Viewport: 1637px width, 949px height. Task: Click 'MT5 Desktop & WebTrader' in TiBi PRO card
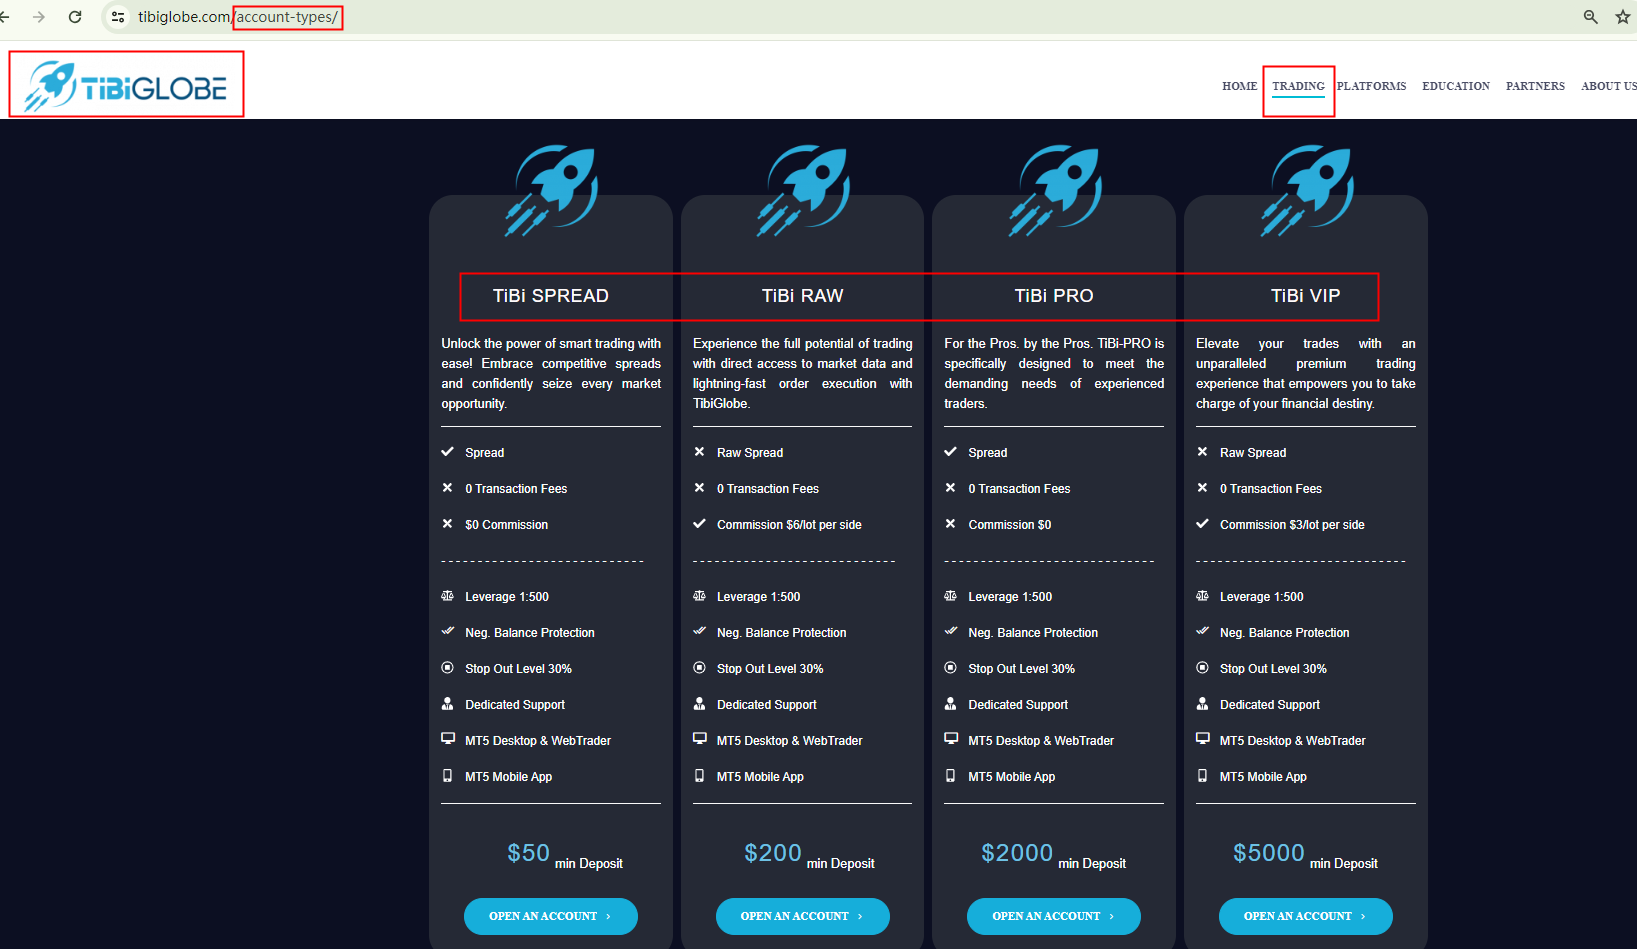click(1041, 741)
